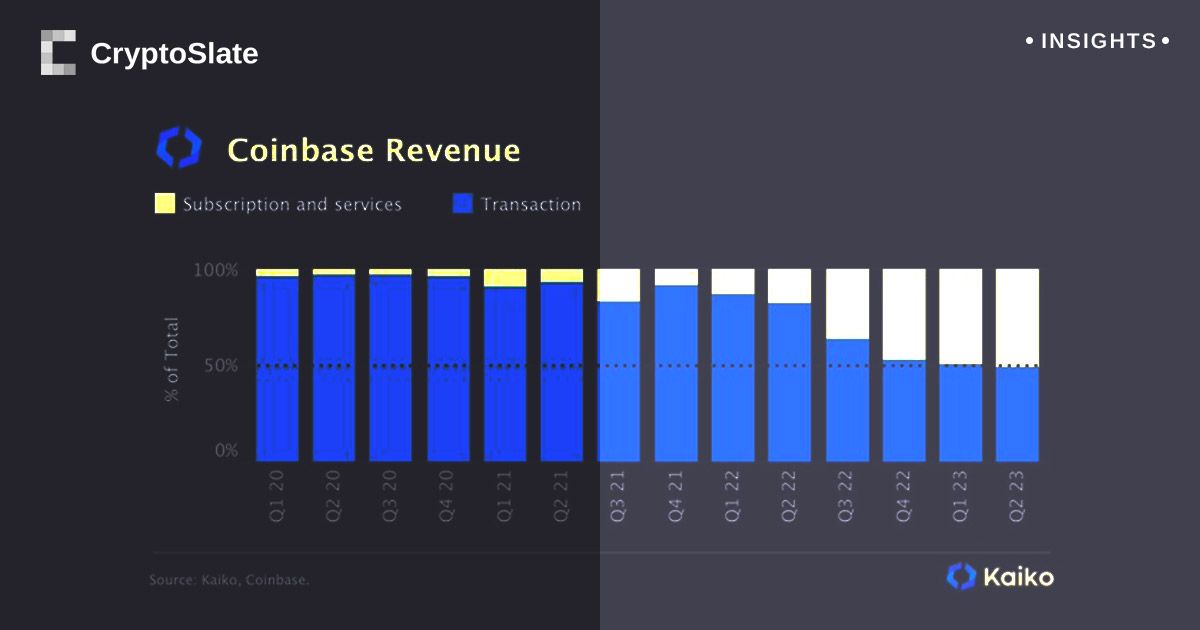Click the Kaiko wordmark text
This screenshot has width=1200, height=630.
[1018, 577]
